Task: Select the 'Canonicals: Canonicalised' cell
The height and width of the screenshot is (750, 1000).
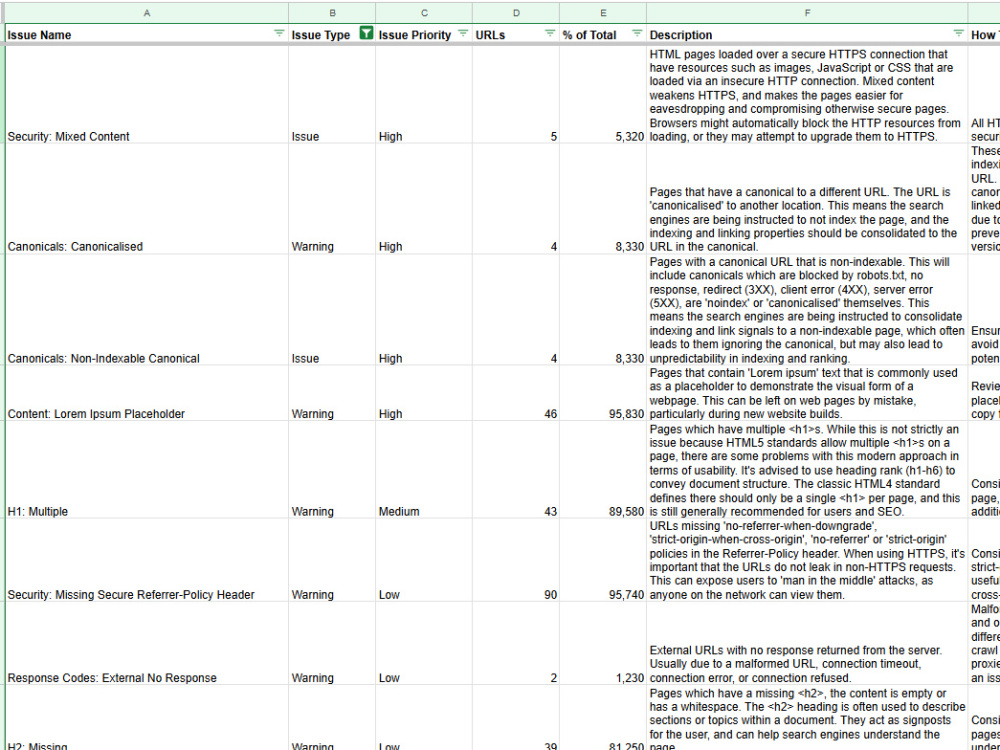Action: click(x=147, y=199)
